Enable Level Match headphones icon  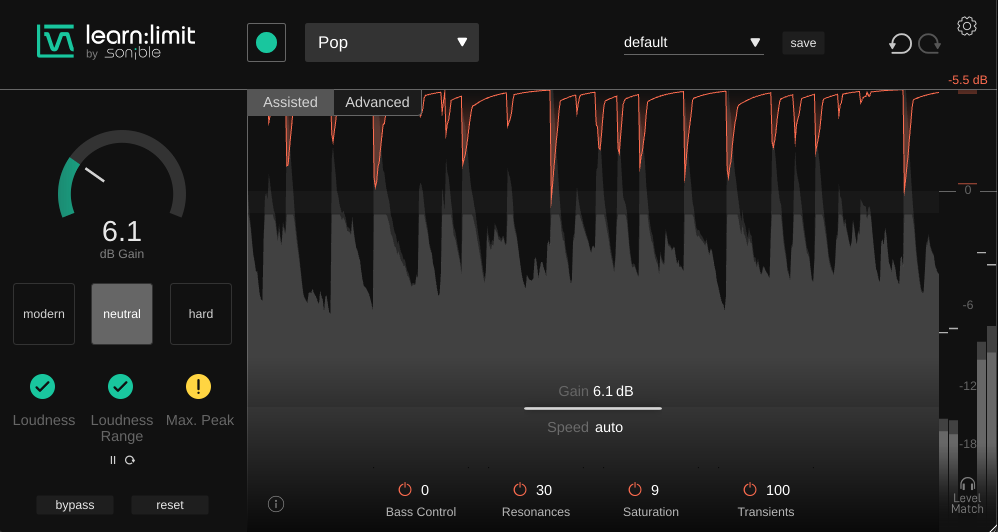967,483
